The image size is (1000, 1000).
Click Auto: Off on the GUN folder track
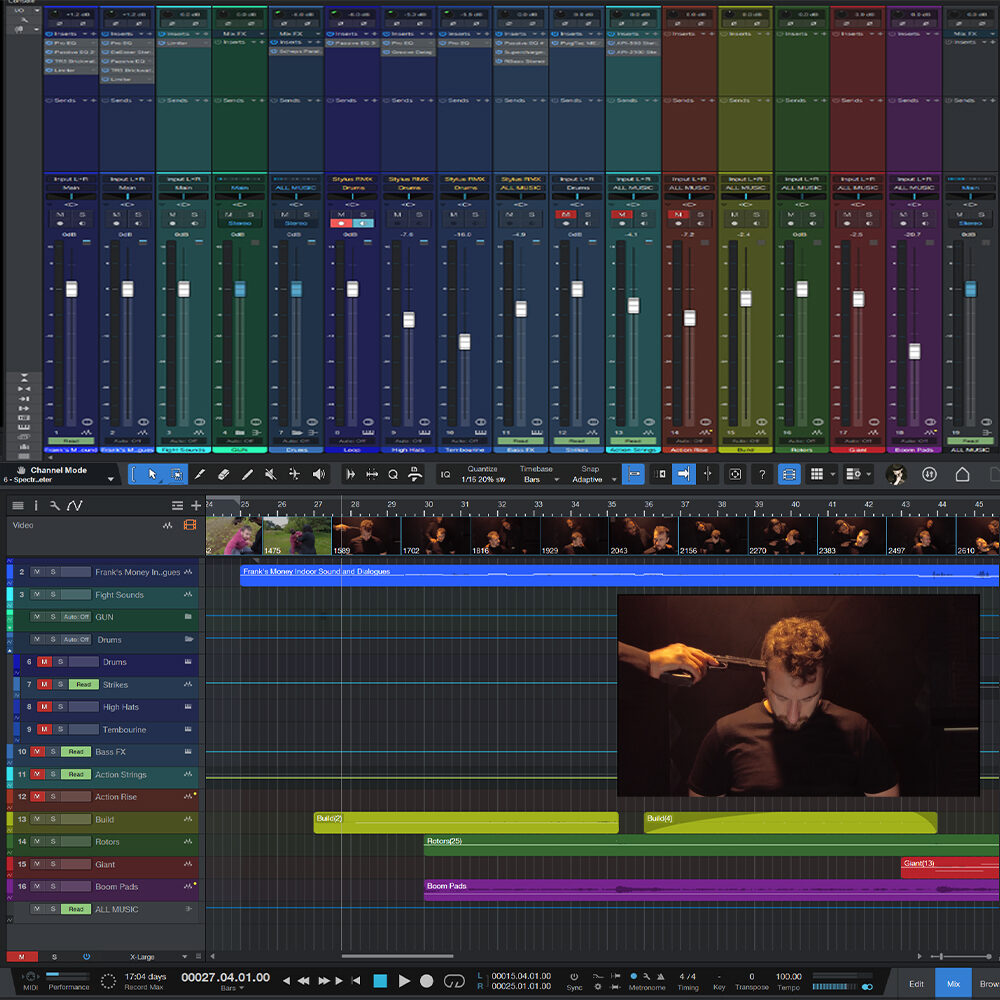(x=77, y=617)
